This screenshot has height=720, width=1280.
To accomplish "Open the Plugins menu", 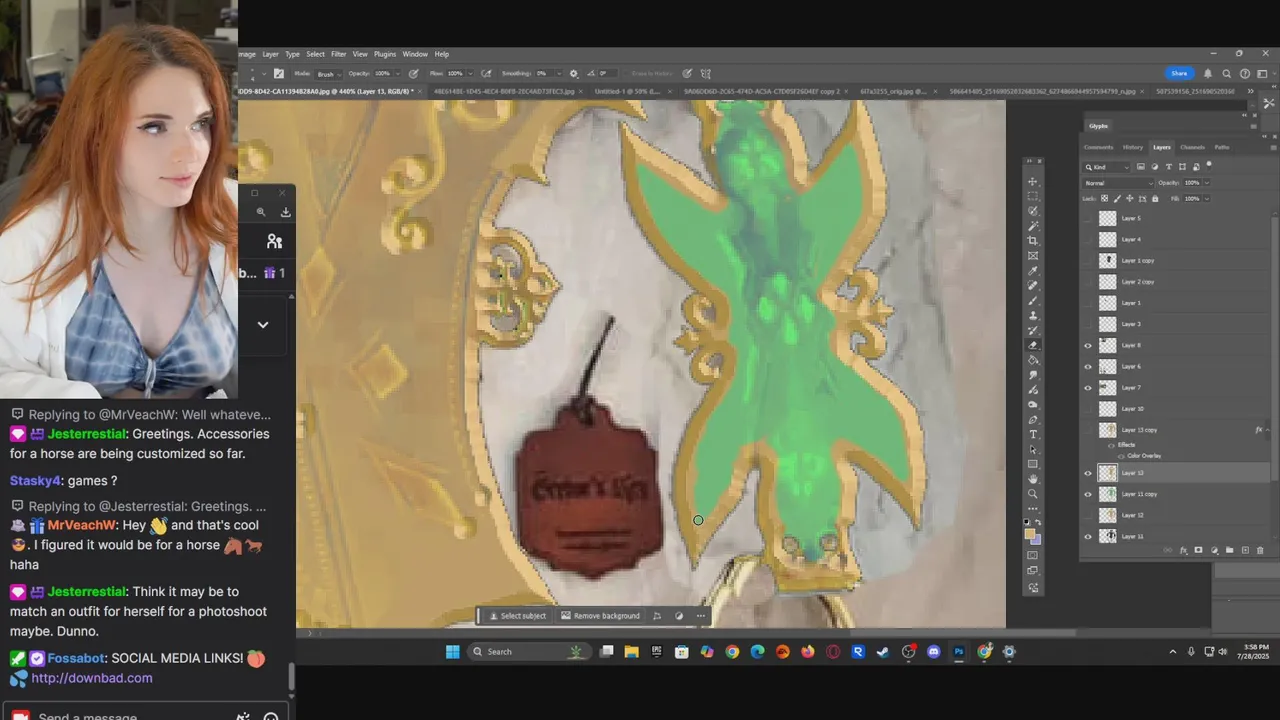I will click(x=385, y=54).
